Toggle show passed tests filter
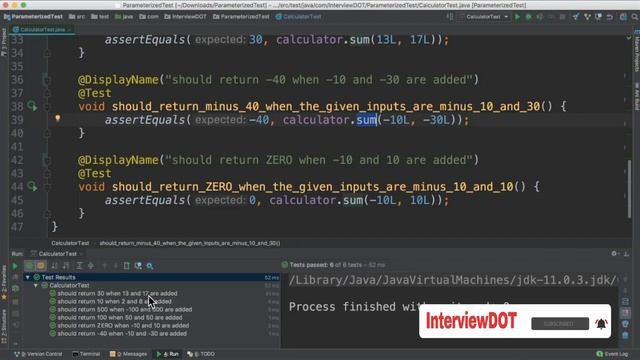 click(x=29, y=266)
